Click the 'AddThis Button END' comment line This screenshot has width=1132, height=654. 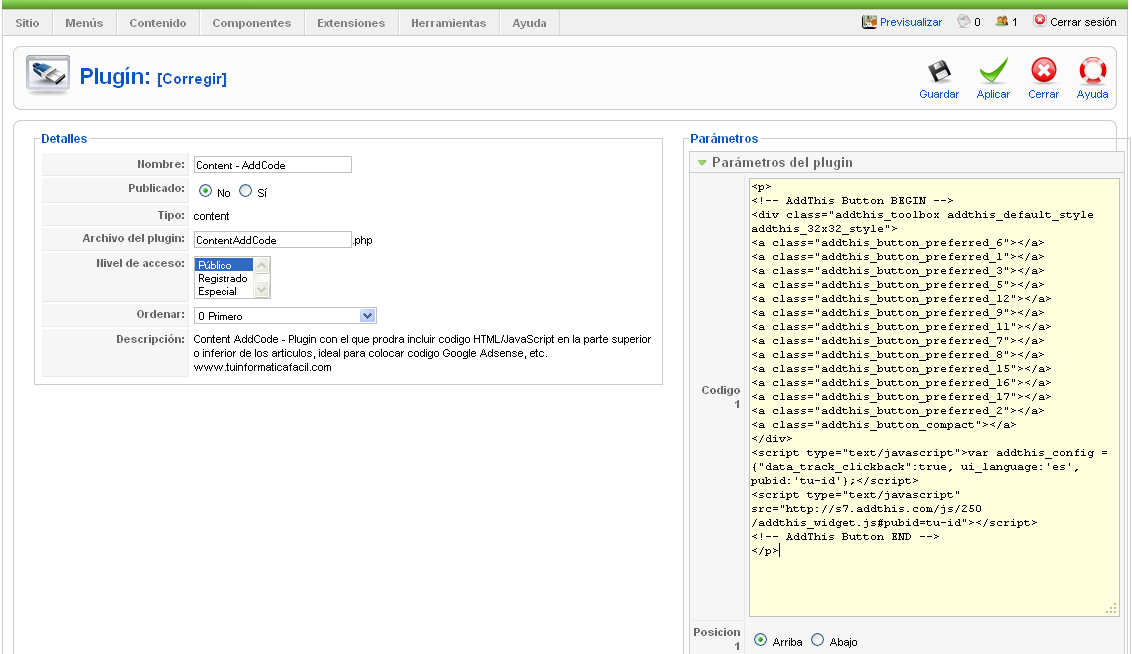(x=845, y=537)
